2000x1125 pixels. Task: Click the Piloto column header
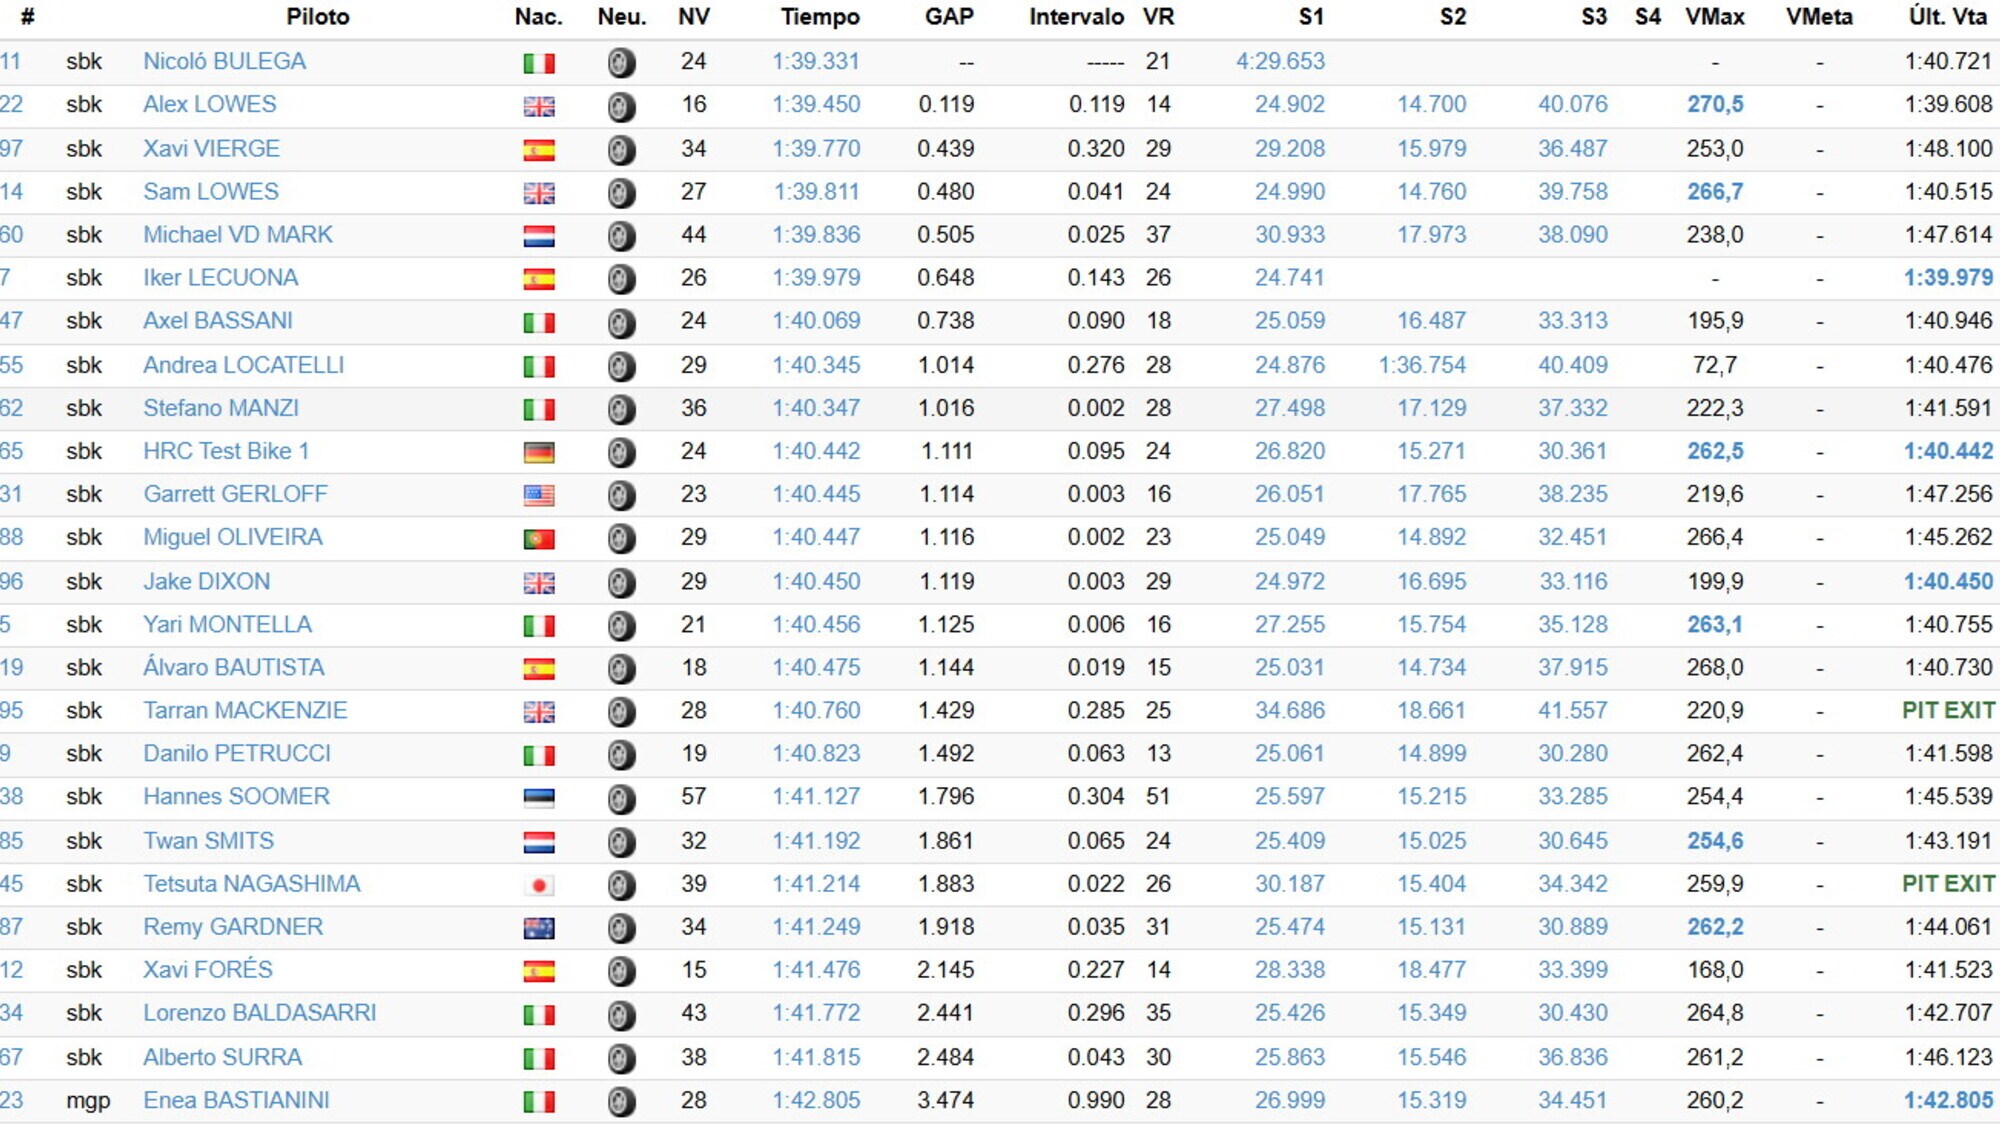coord(317,17)
